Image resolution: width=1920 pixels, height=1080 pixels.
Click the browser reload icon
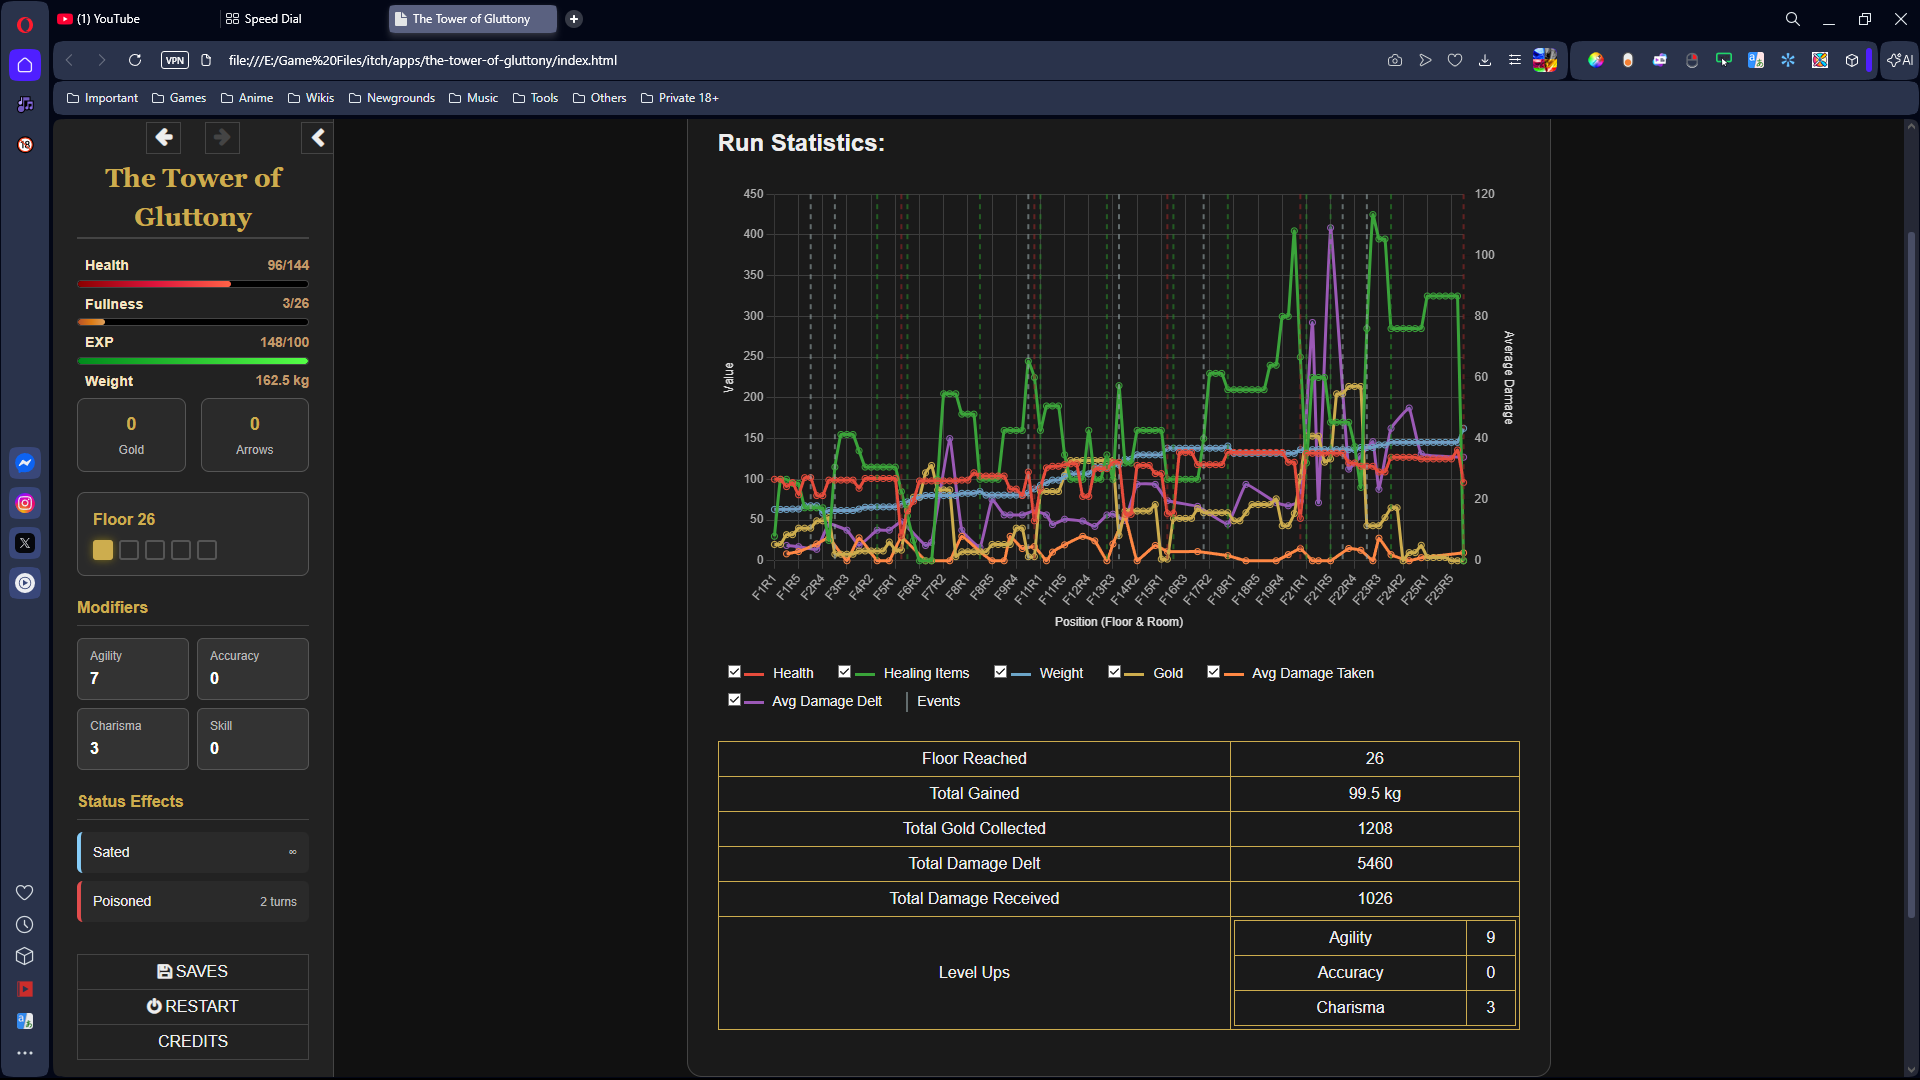(135, 60)
